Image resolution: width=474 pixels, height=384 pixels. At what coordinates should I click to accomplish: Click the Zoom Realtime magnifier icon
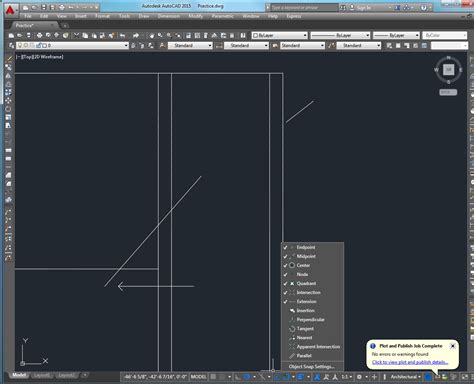tap(160, 35)
